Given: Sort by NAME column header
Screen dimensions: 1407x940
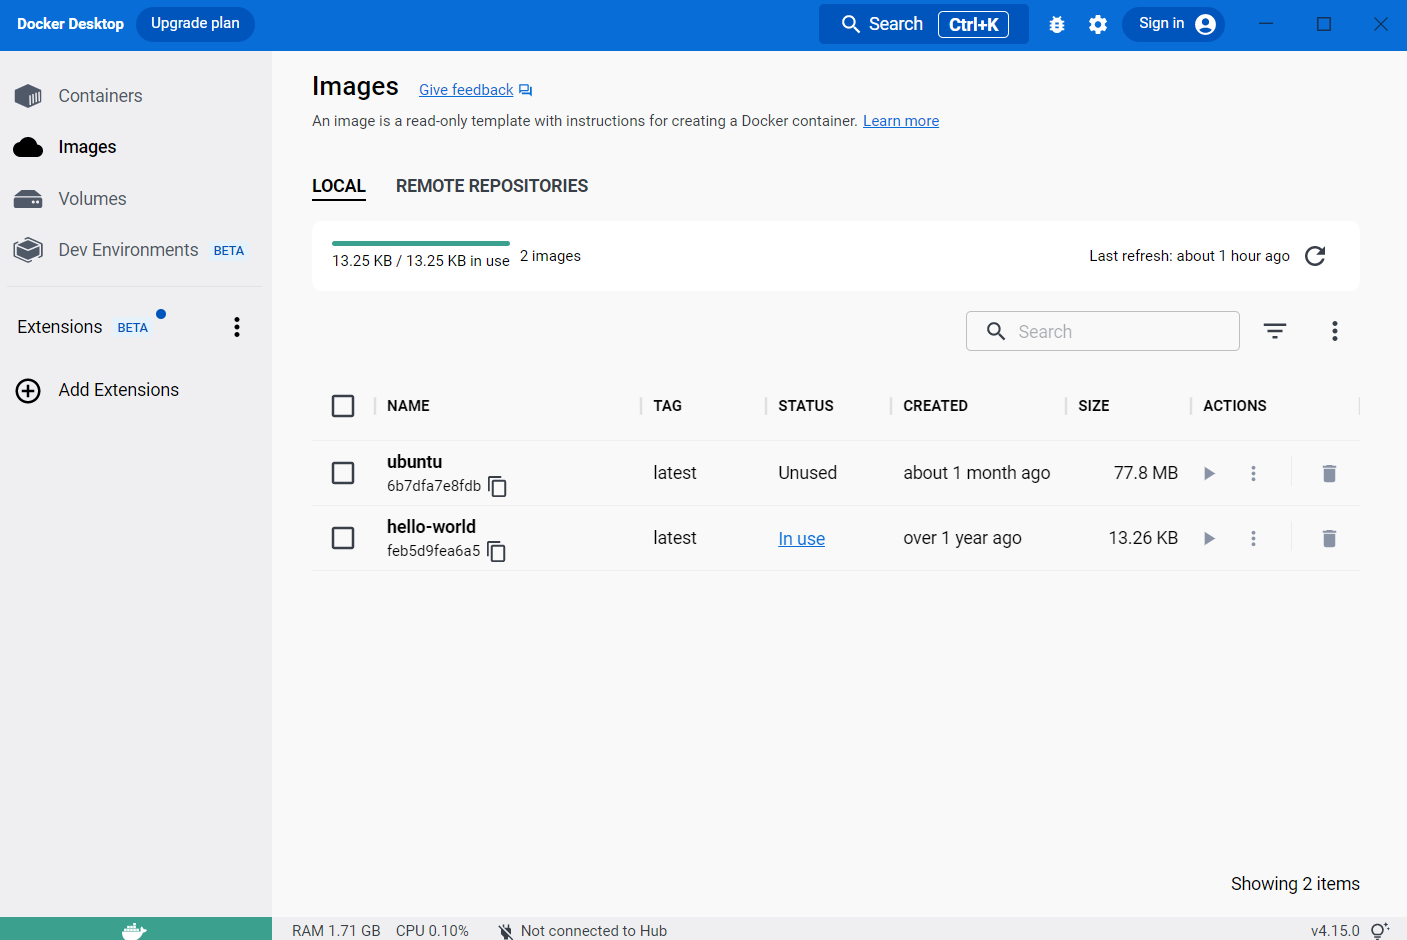Looking at the screenshot, I should click(408, 406).
